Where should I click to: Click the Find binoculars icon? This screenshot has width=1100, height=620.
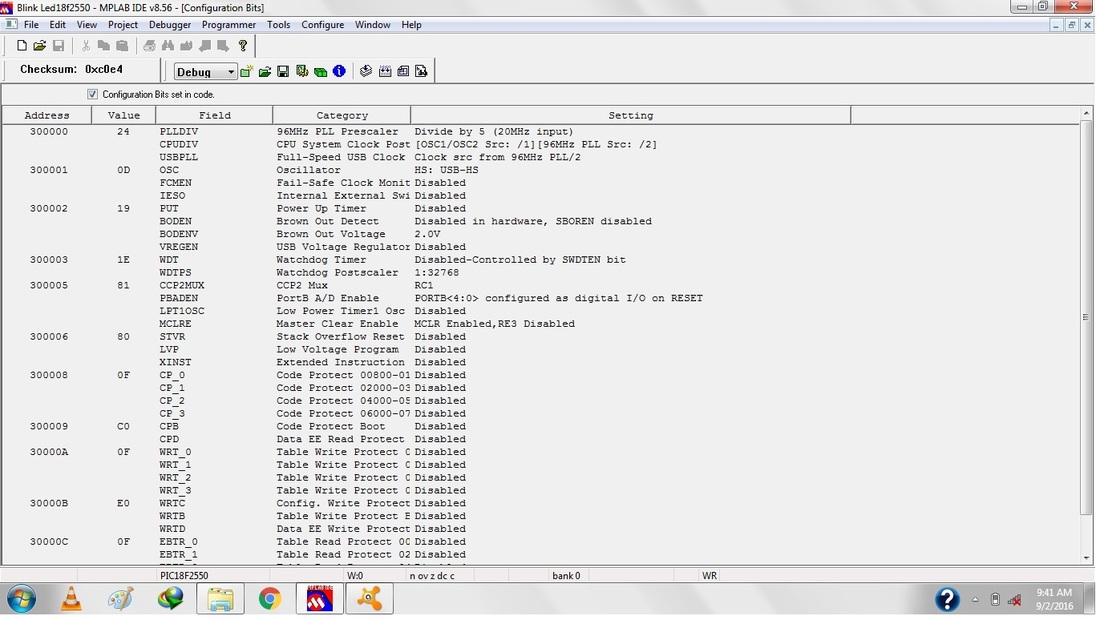tap(168, 46)
